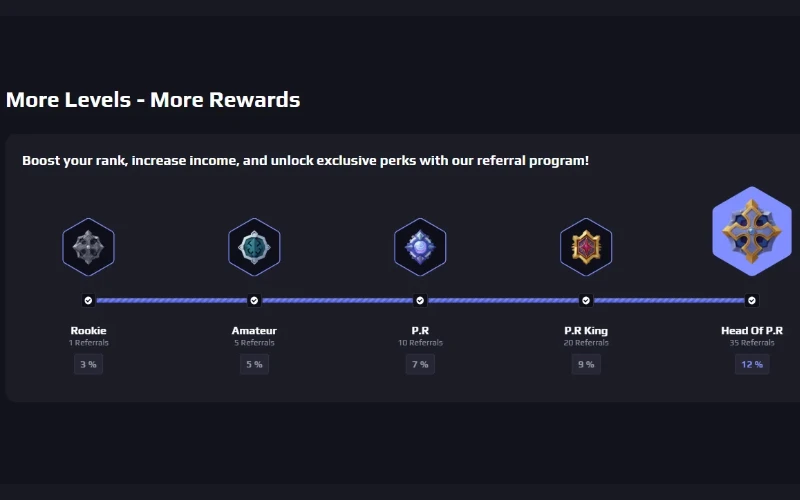The image size is (800, 500).
Task: Click the checkmark marker above Amateur
Action: 254,301
